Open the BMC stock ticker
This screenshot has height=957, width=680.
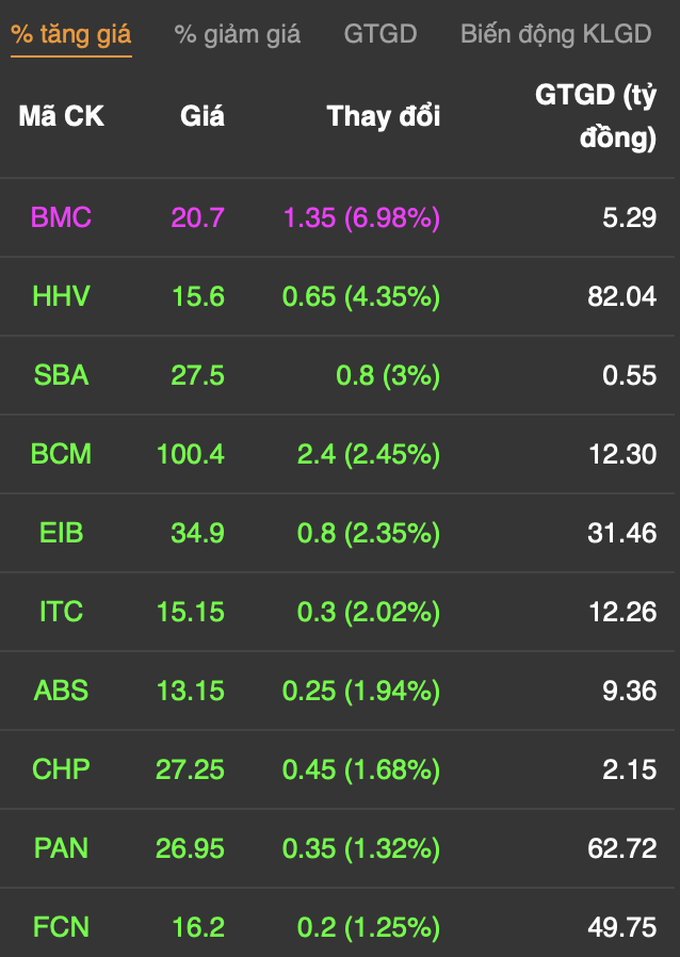pyautogui.click(x=61, y=218)
